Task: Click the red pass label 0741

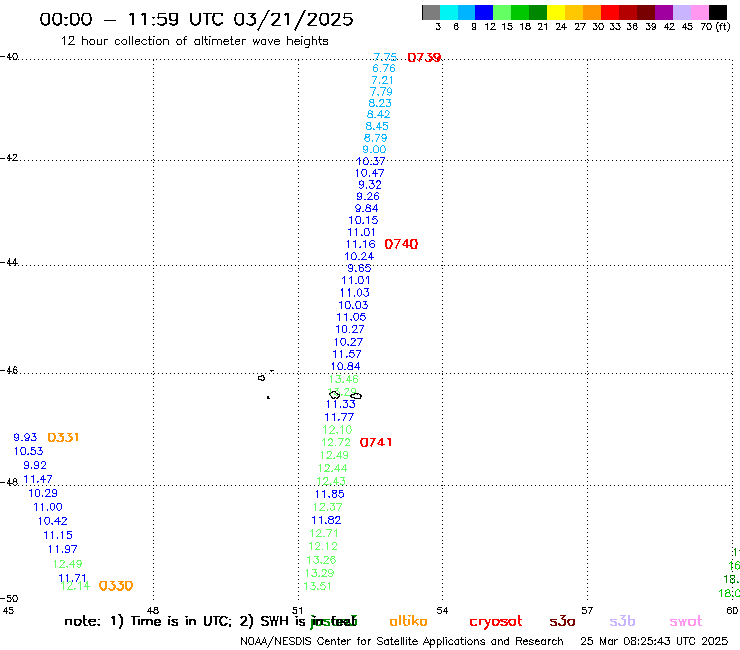Action: tap(376, 442)
